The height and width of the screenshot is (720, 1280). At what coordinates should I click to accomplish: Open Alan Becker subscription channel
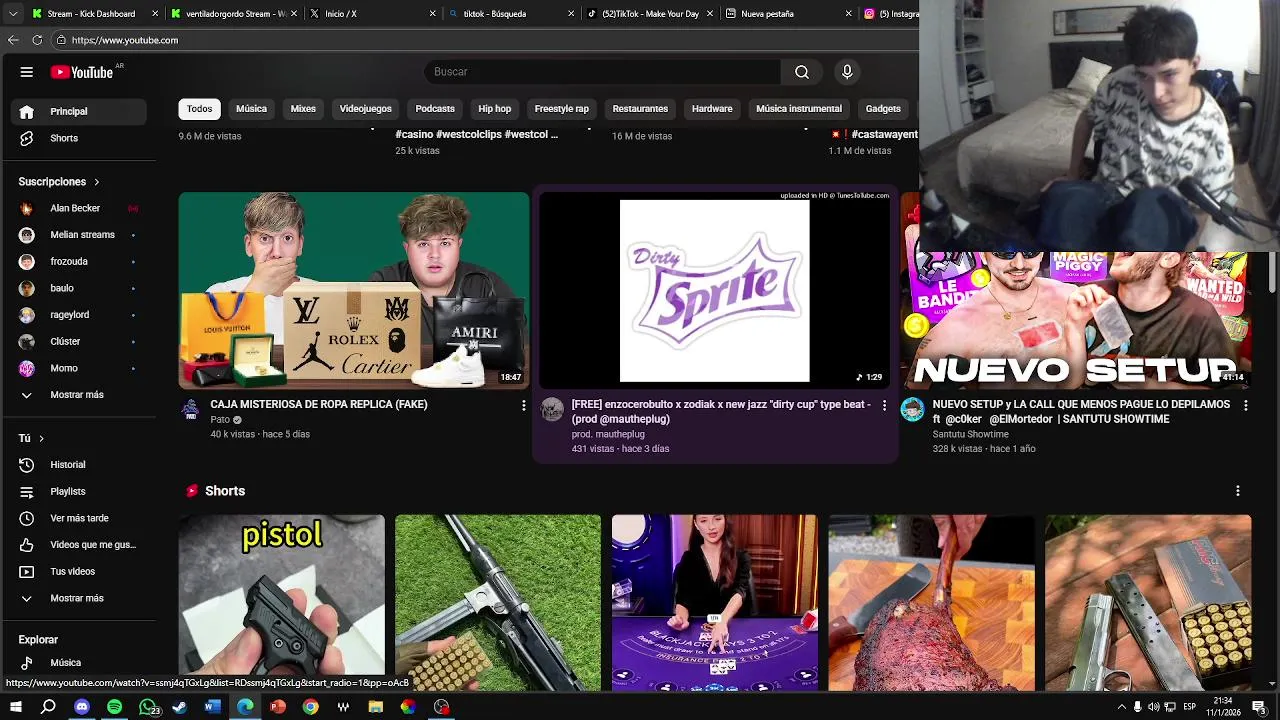pyautogui.click(x=78, y=208)
